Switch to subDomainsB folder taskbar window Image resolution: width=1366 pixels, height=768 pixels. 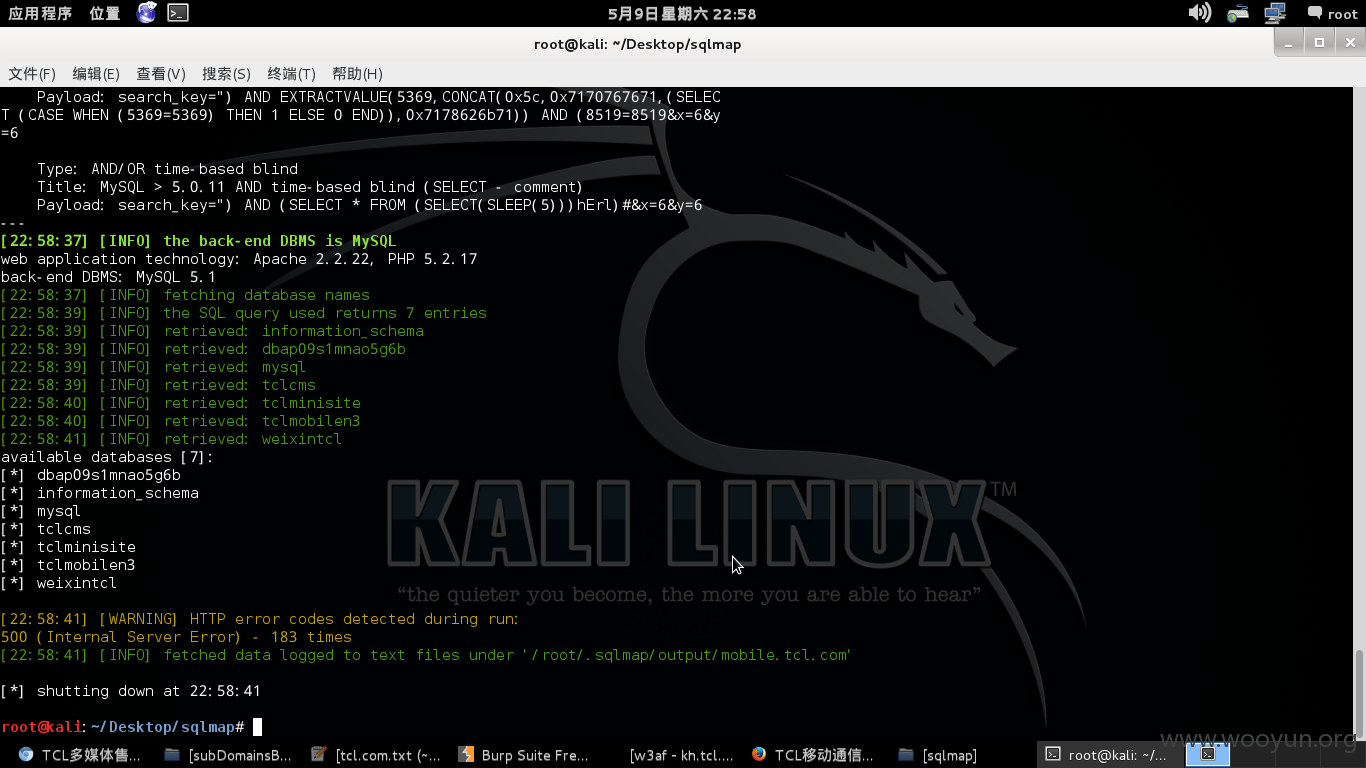[x=228, y=755]
